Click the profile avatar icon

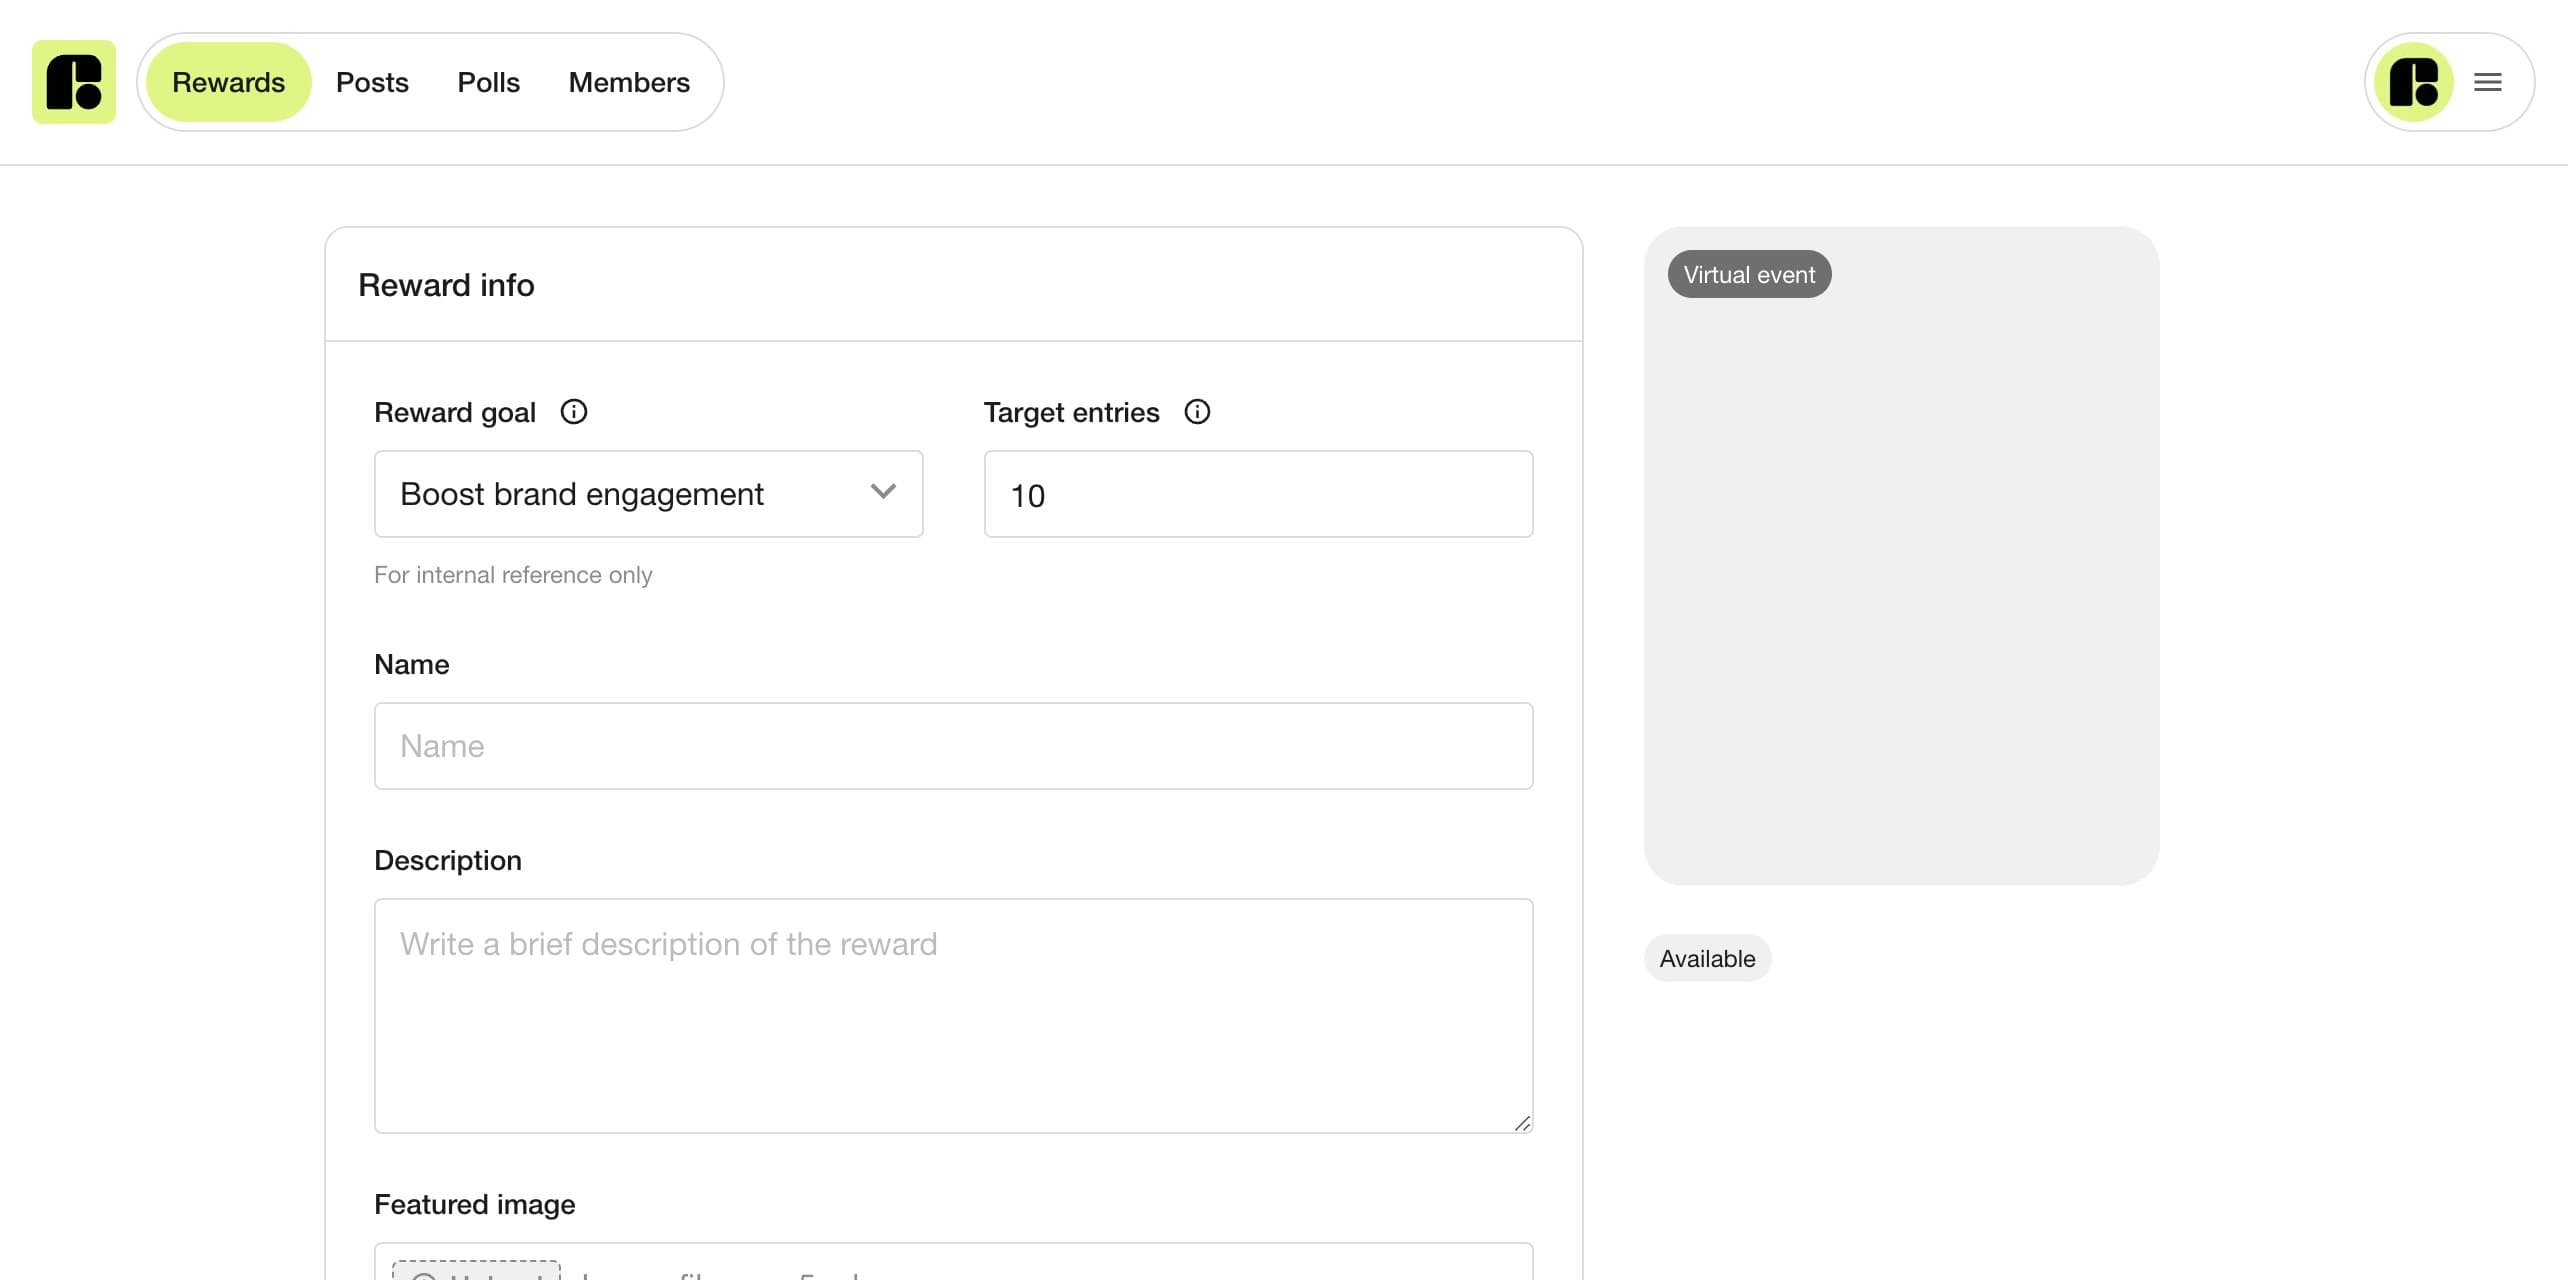(2413, 82)
